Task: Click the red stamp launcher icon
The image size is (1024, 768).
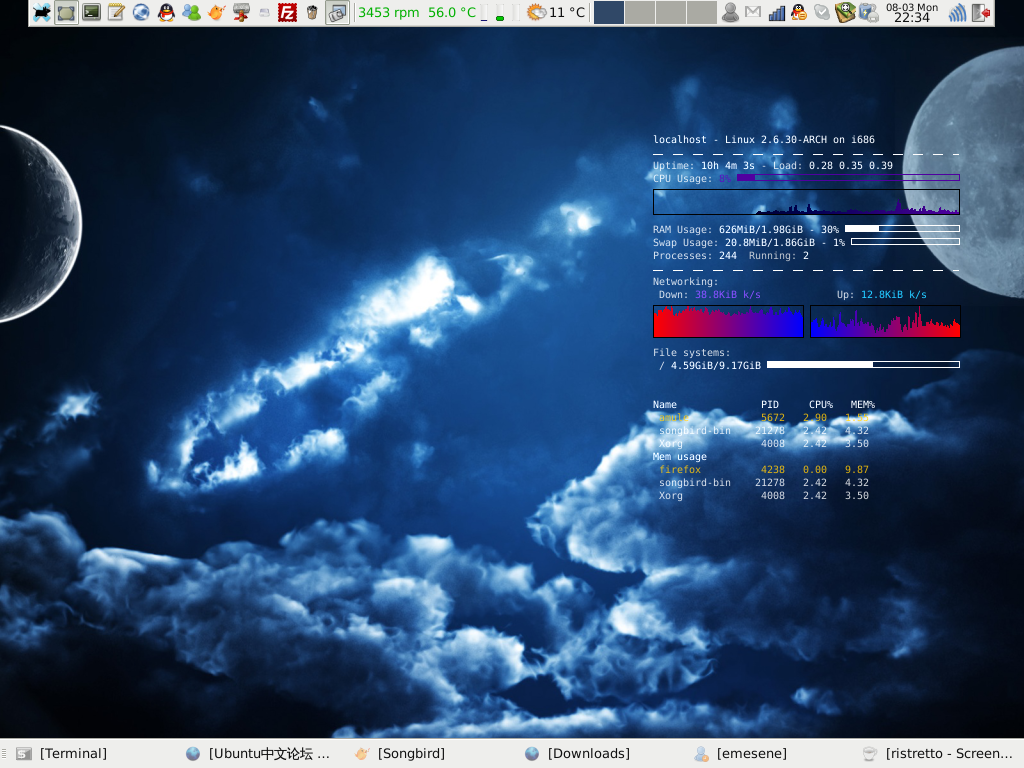Action: coord(241,12)
